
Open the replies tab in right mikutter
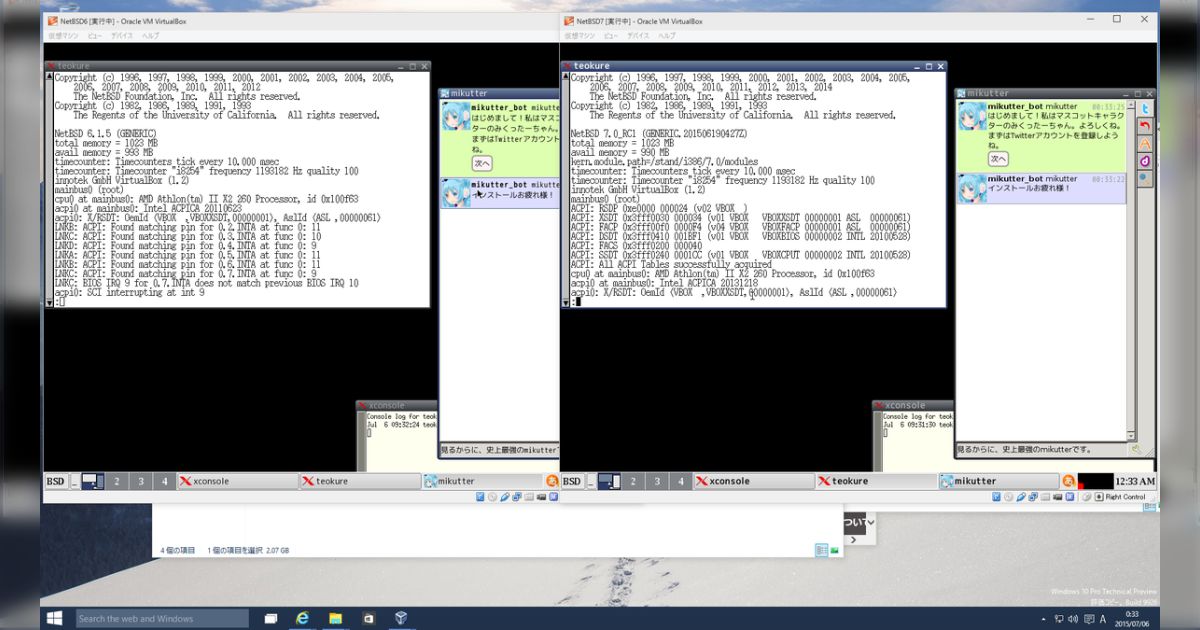point(1146,125)
